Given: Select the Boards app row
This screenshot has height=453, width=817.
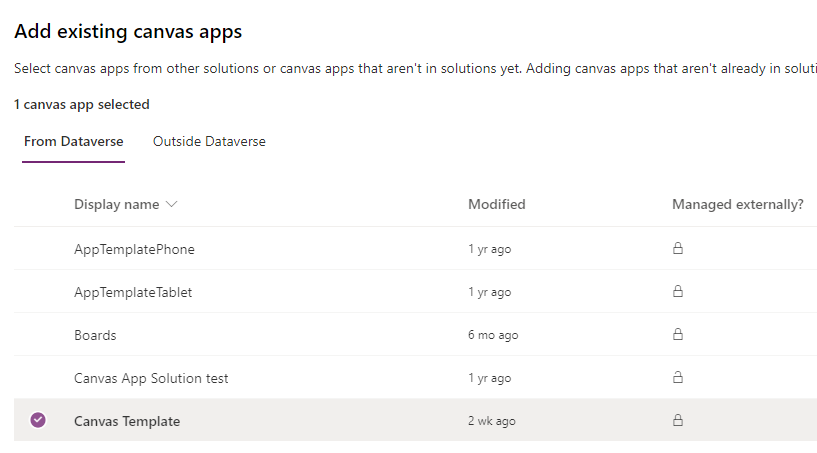Looking at the screenshot, I should click(x=95, y=335).
